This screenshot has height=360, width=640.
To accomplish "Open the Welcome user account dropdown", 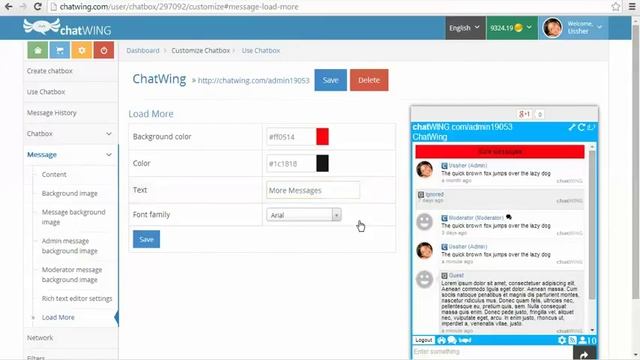I will pyautogui.click(x=573, y=28).
